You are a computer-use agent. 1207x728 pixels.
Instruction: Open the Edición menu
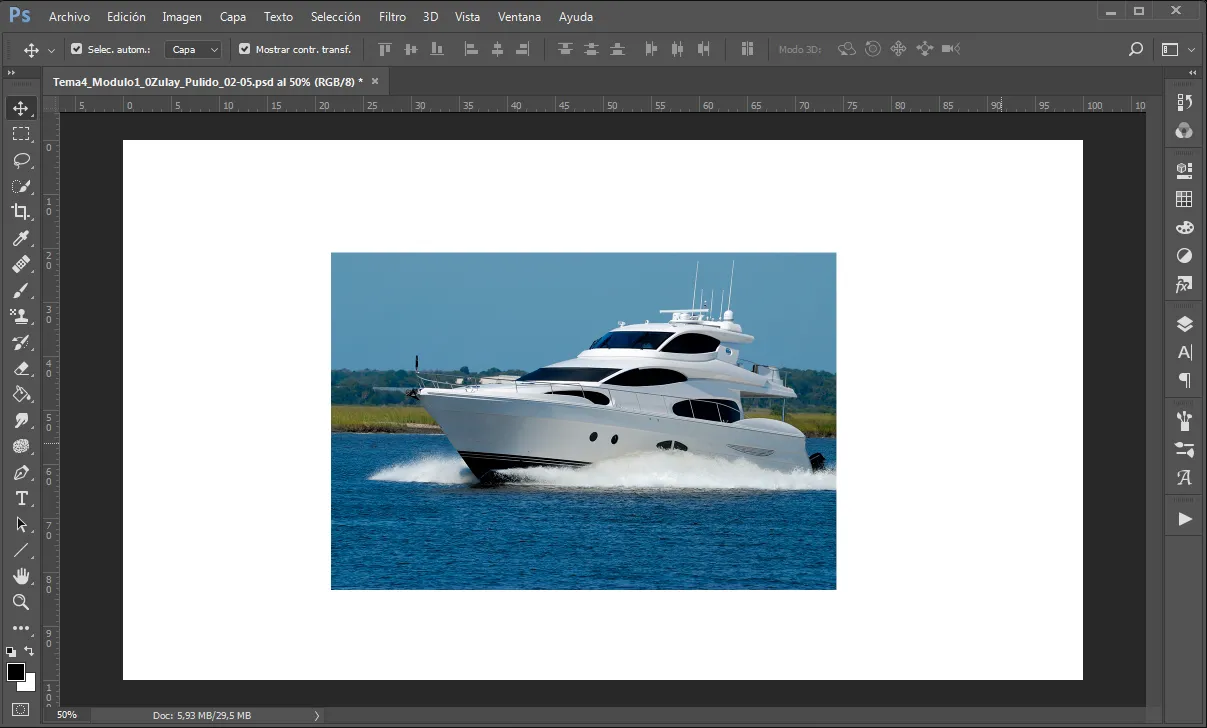126,17
